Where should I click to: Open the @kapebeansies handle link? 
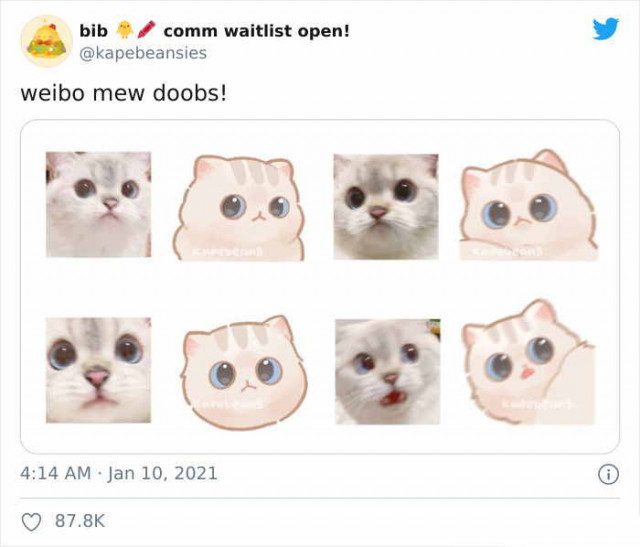click(143, 53)
